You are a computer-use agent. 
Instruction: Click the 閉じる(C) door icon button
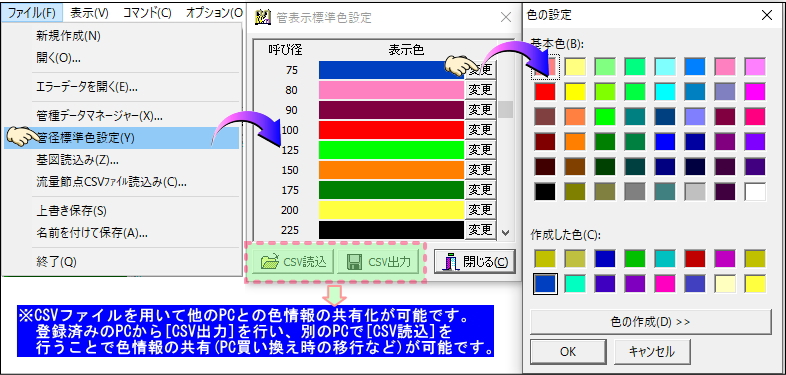[474, 262]
